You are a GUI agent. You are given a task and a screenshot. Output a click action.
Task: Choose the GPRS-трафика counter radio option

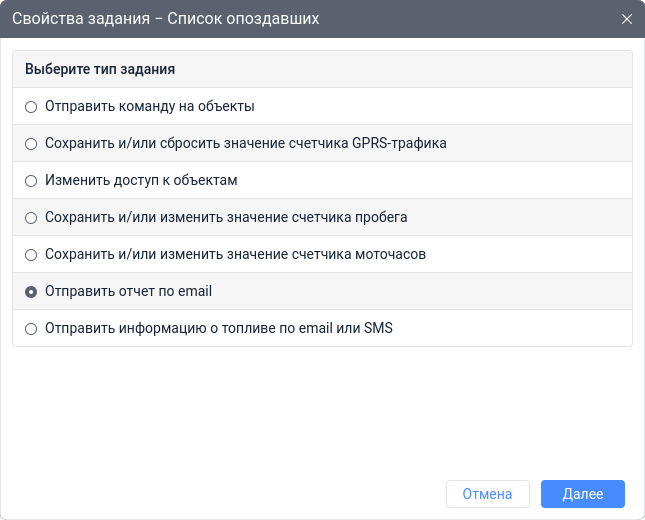click(x=31, y=143)
